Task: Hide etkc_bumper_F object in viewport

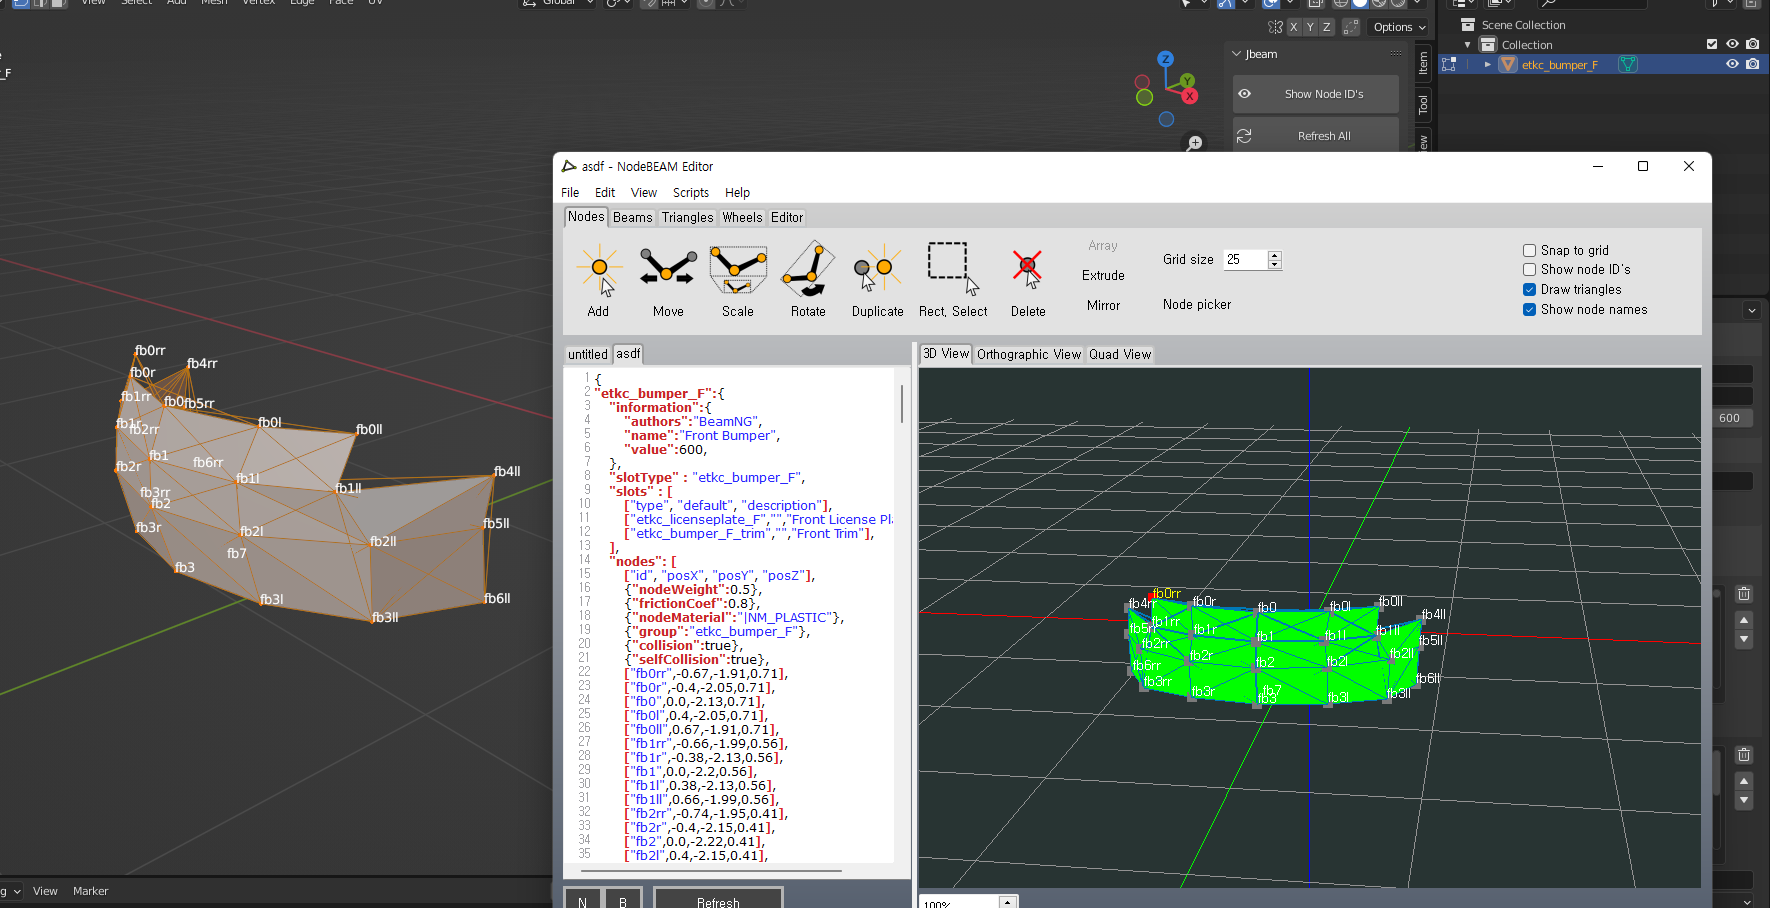Action: [x=1732, y=64]
